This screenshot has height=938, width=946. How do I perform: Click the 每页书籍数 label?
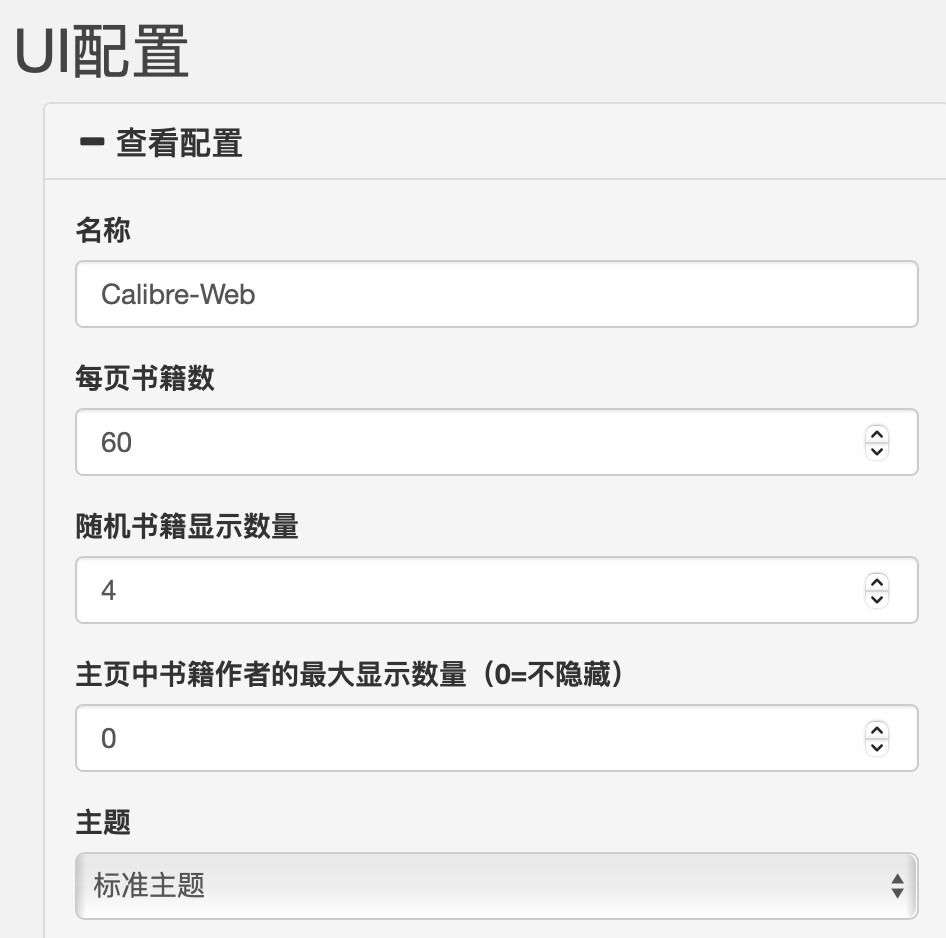click(x=145, y=379)
